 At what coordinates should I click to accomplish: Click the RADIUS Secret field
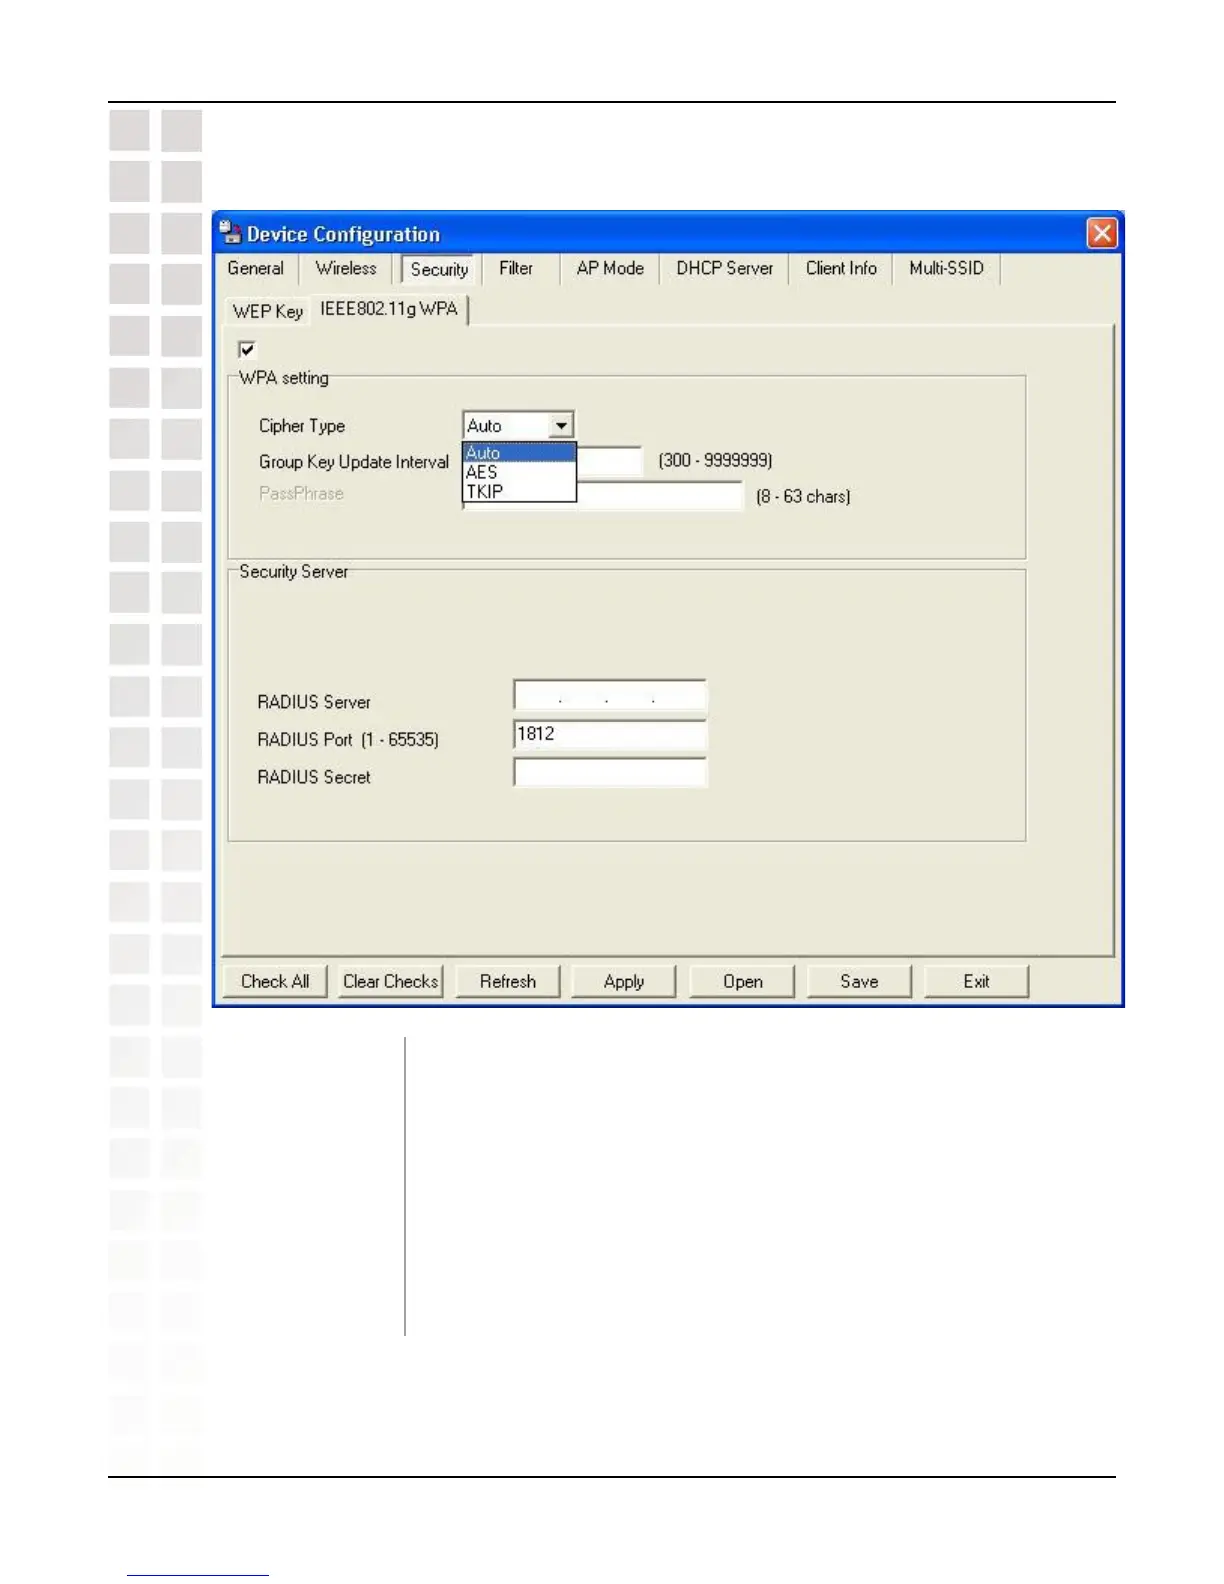(610, 772)
